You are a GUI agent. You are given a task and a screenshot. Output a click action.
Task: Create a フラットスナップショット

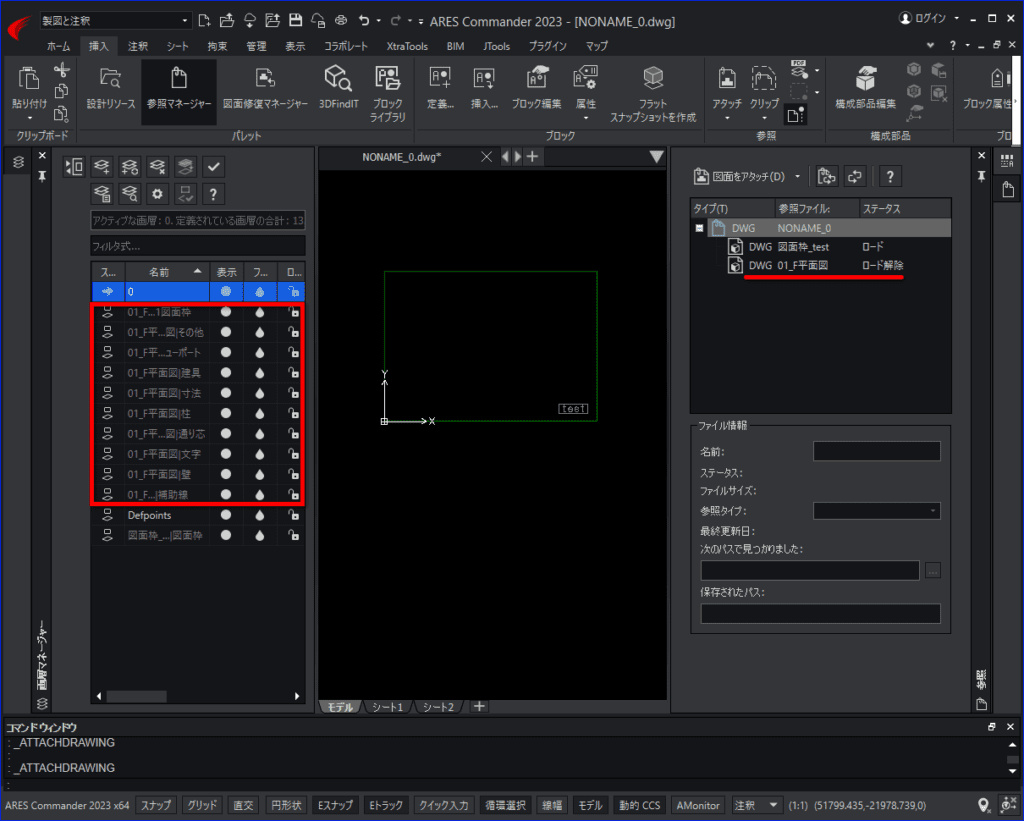(653, 93)
